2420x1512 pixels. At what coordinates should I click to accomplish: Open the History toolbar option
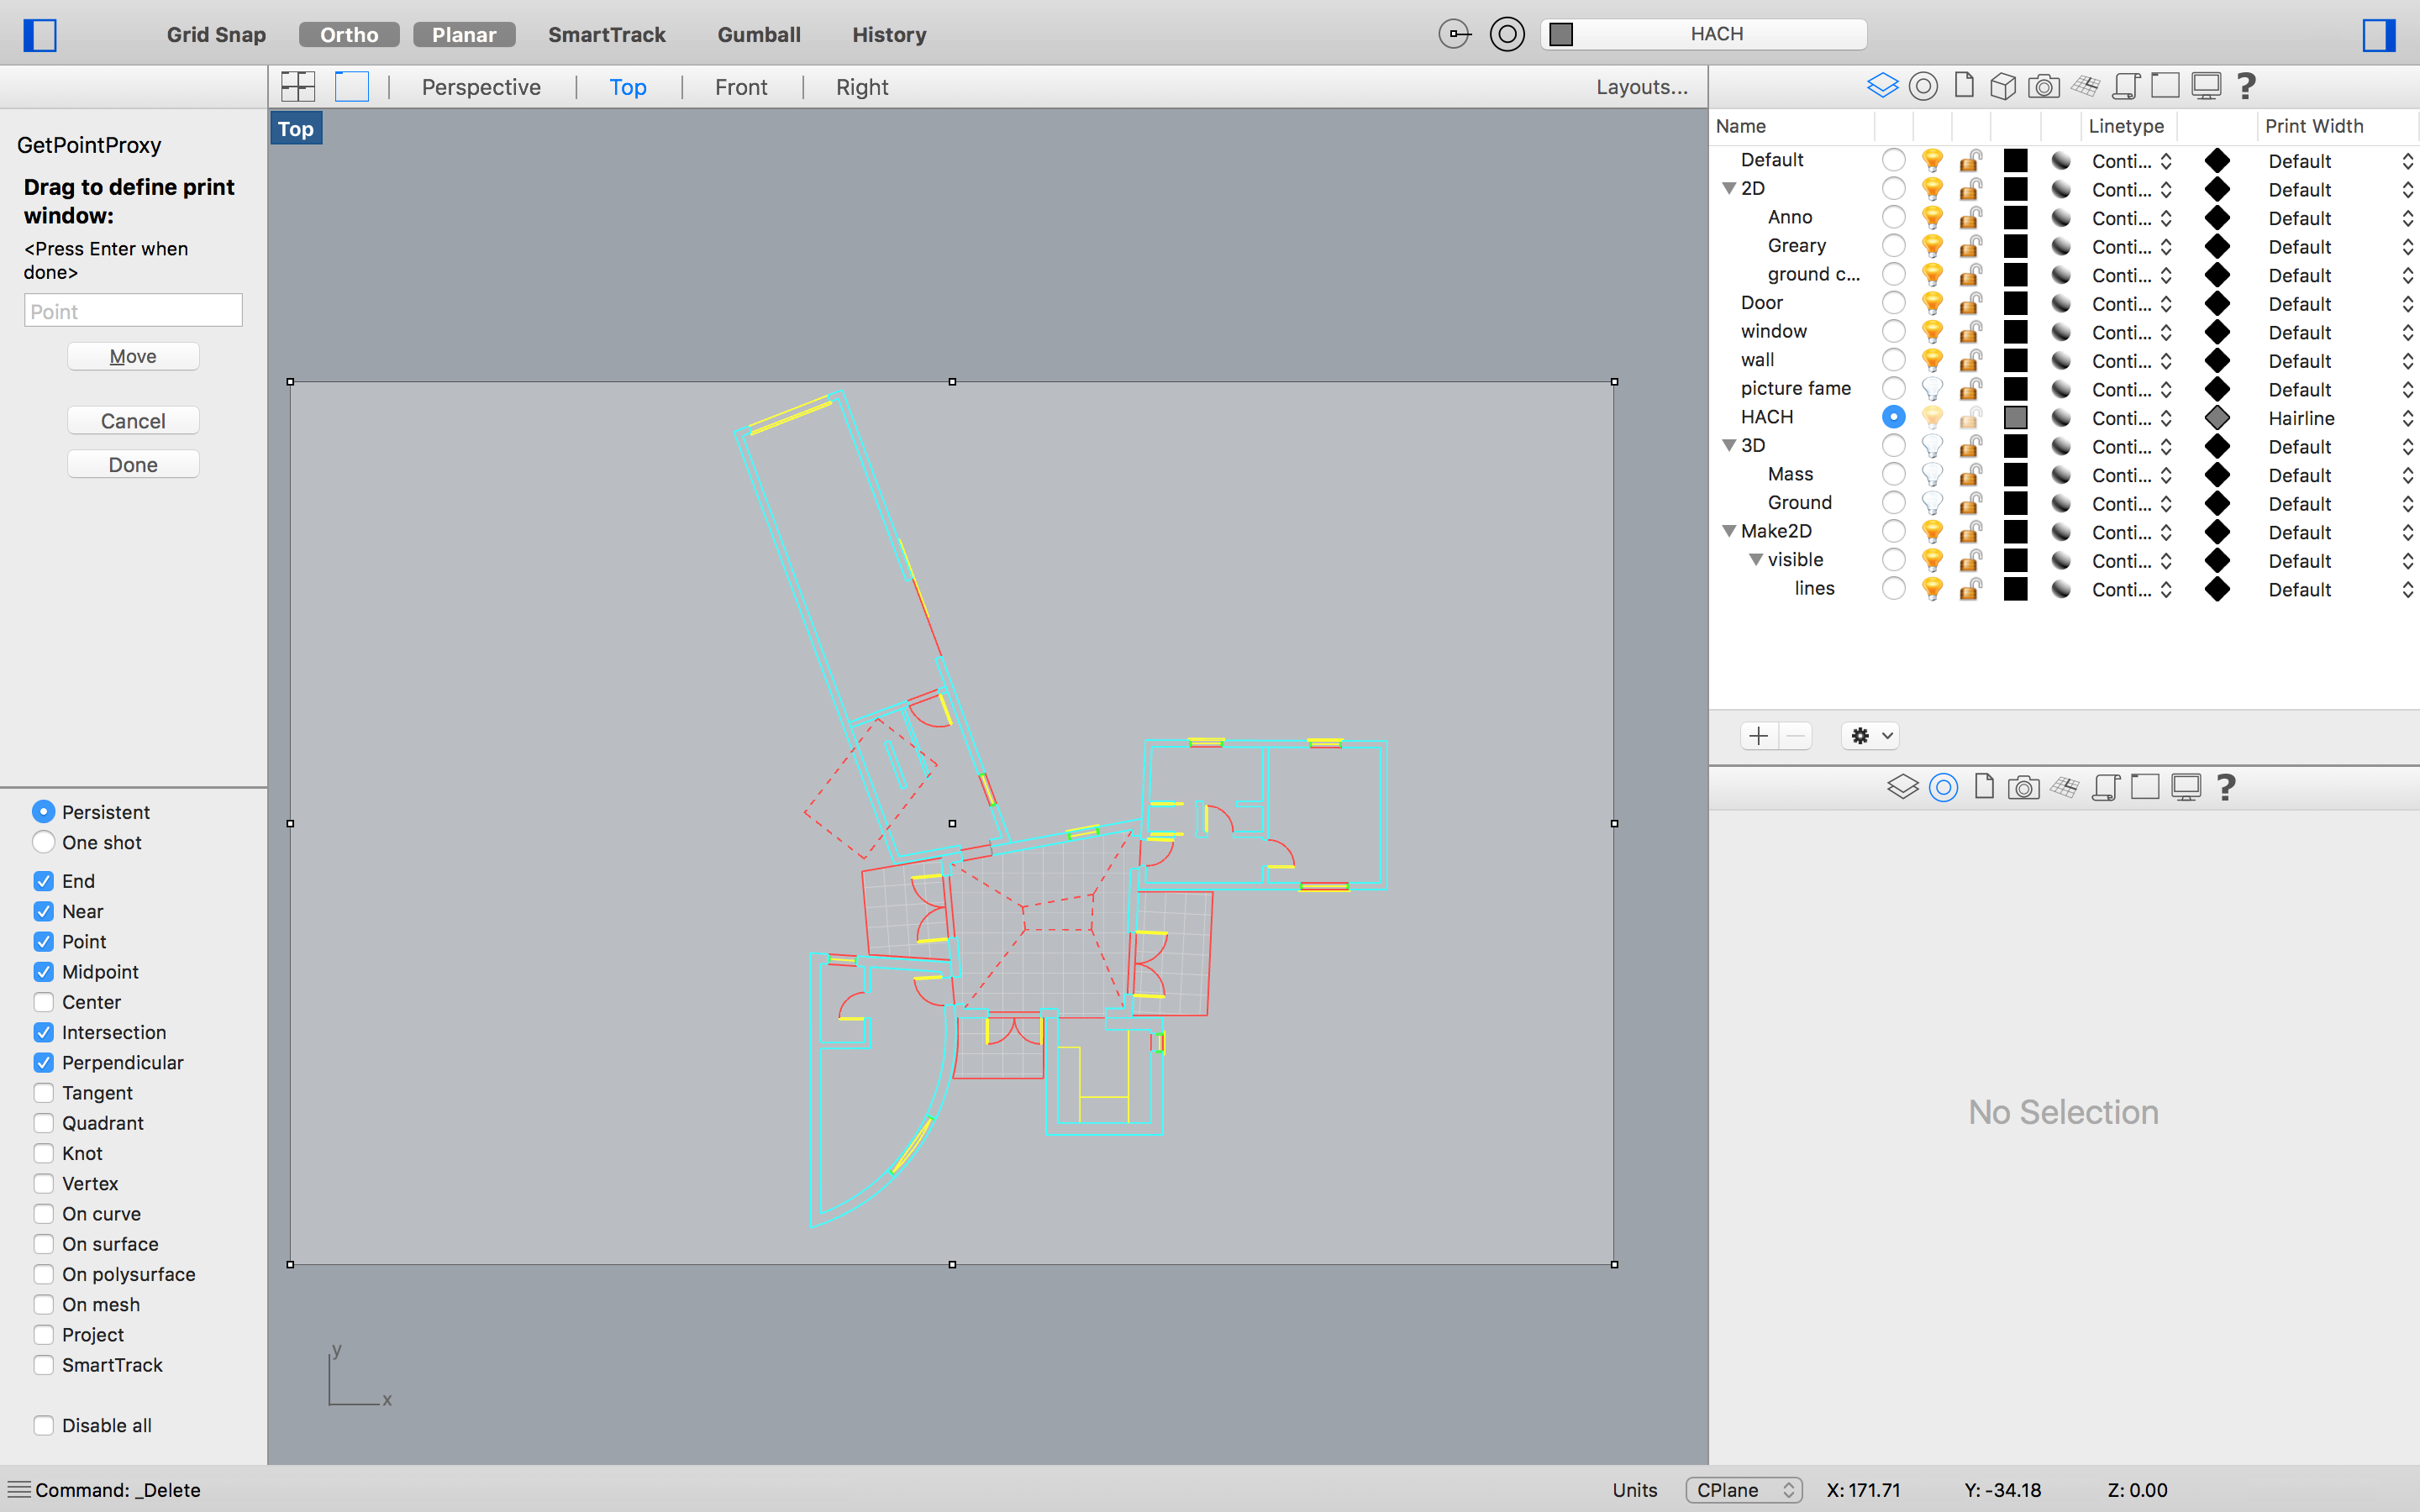(889, 35)
